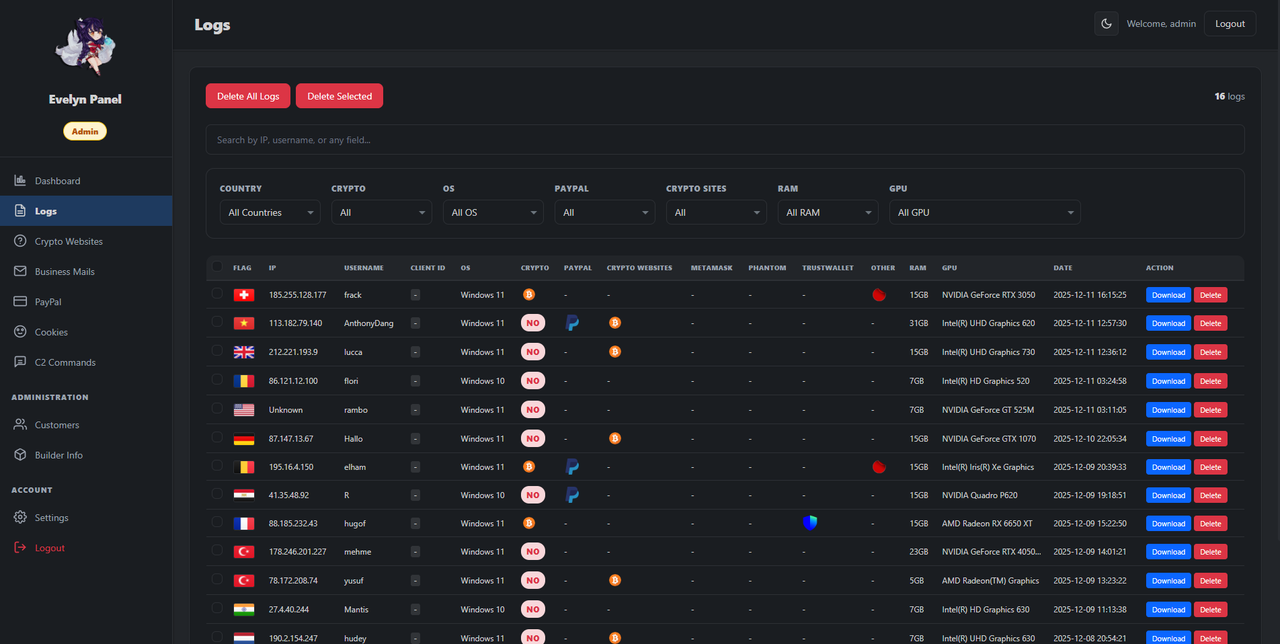
Task: Click the crypto websites icon in lucca's row
Action: 615,352
